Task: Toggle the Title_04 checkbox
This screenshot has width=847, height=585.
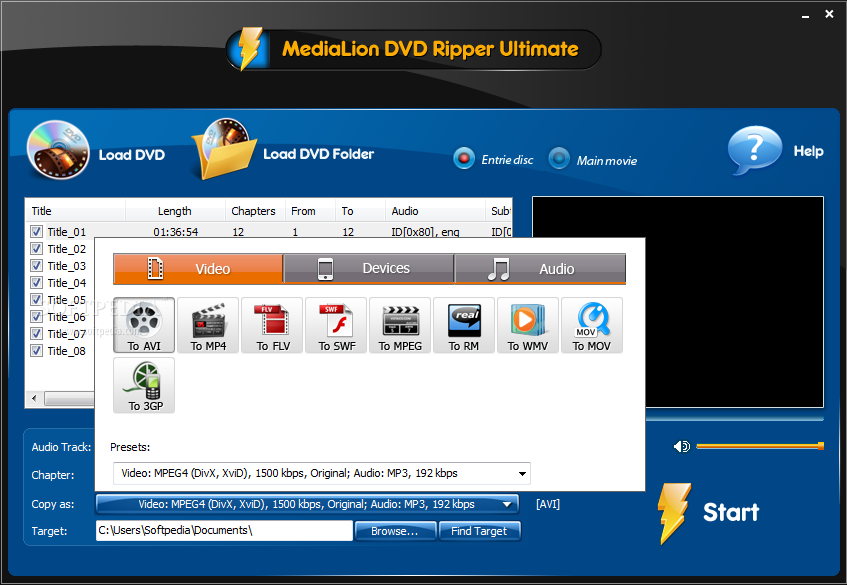Action: (36, 283)
